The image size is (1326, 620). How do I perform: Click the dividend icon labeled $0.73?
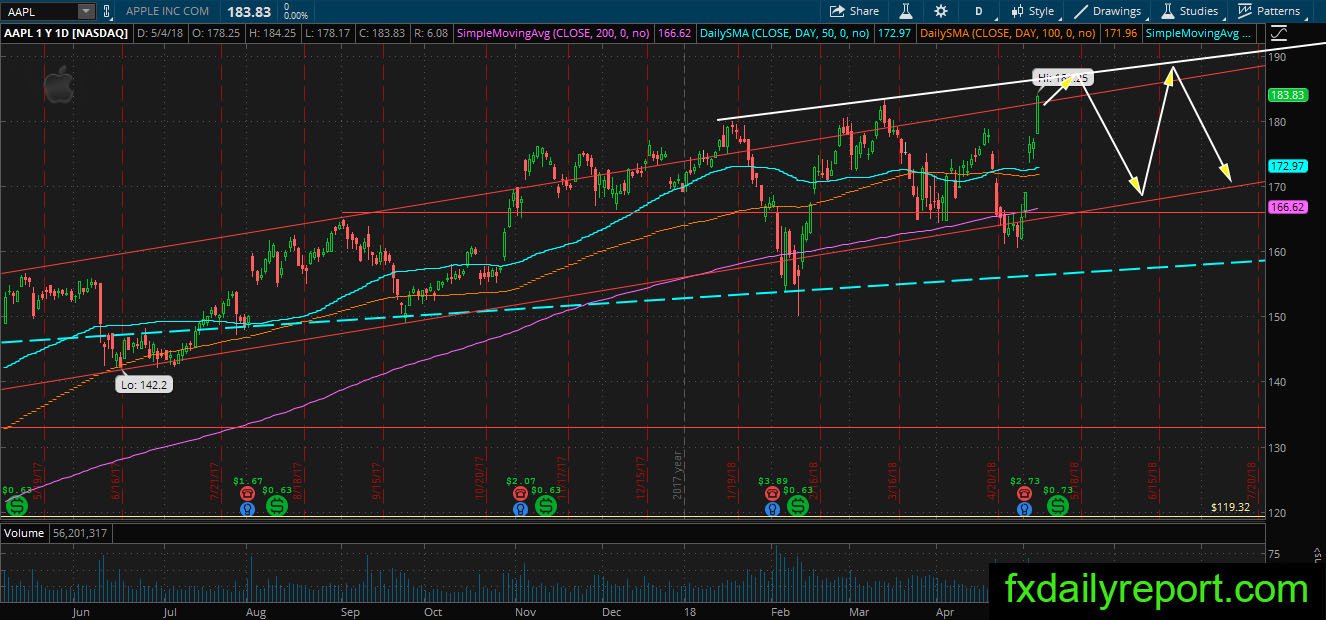pos(1057,507)
